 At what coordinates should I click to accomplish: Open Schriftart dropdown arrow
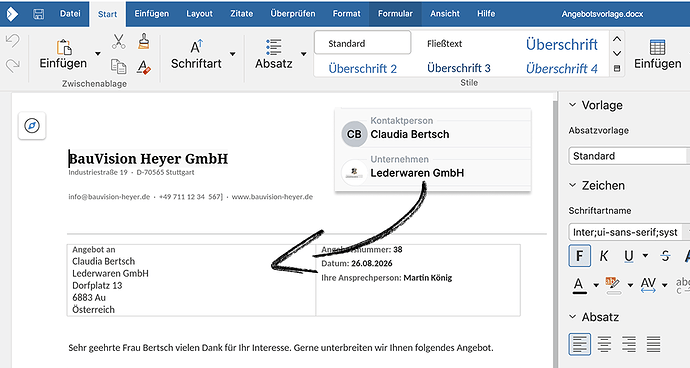232,54
